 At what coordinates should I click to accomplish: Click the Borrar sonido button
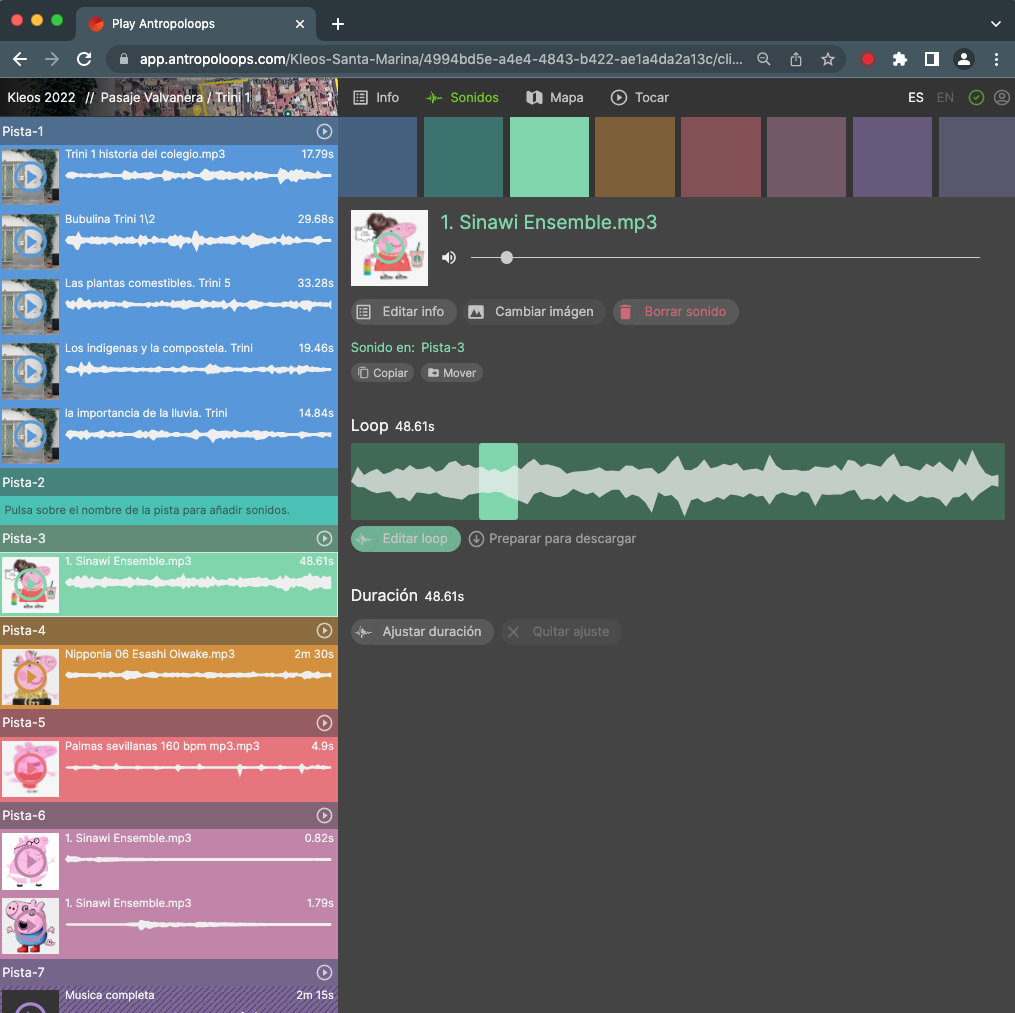coord(675,312)
